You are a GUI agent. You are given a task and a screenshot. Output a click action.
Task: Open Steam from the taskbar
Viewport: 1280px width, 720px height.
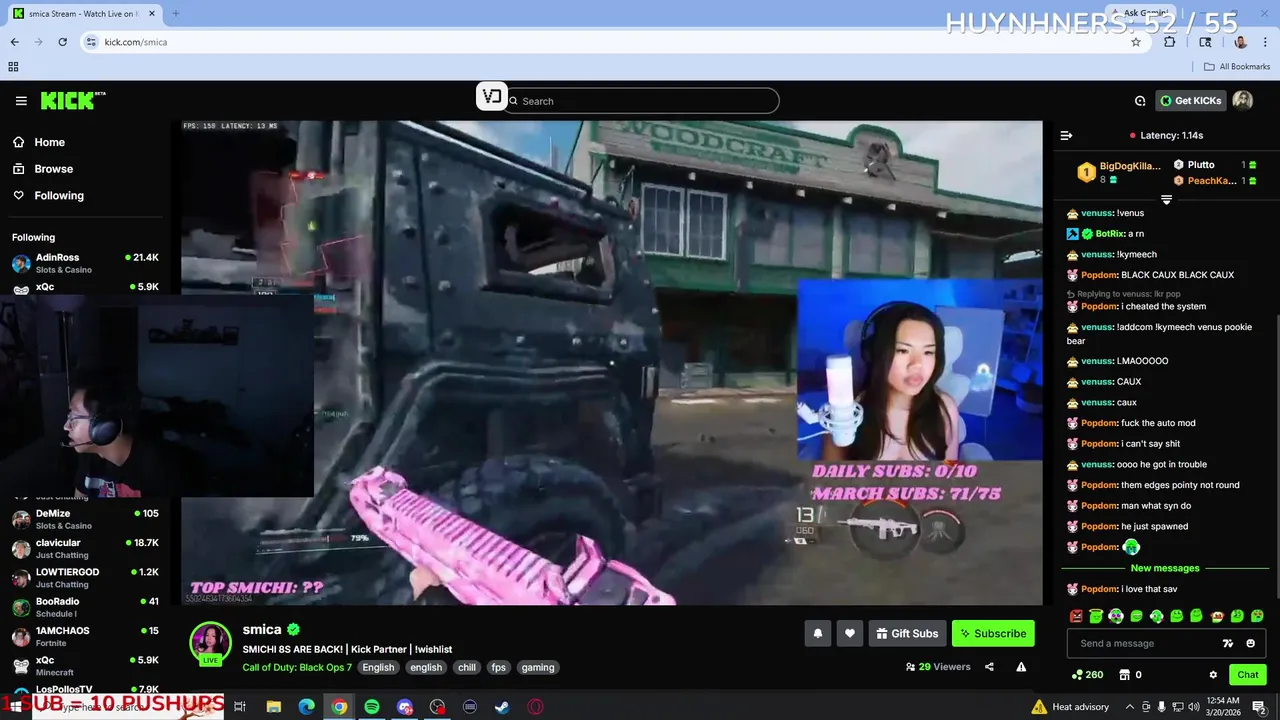click(x=502, y=707)
